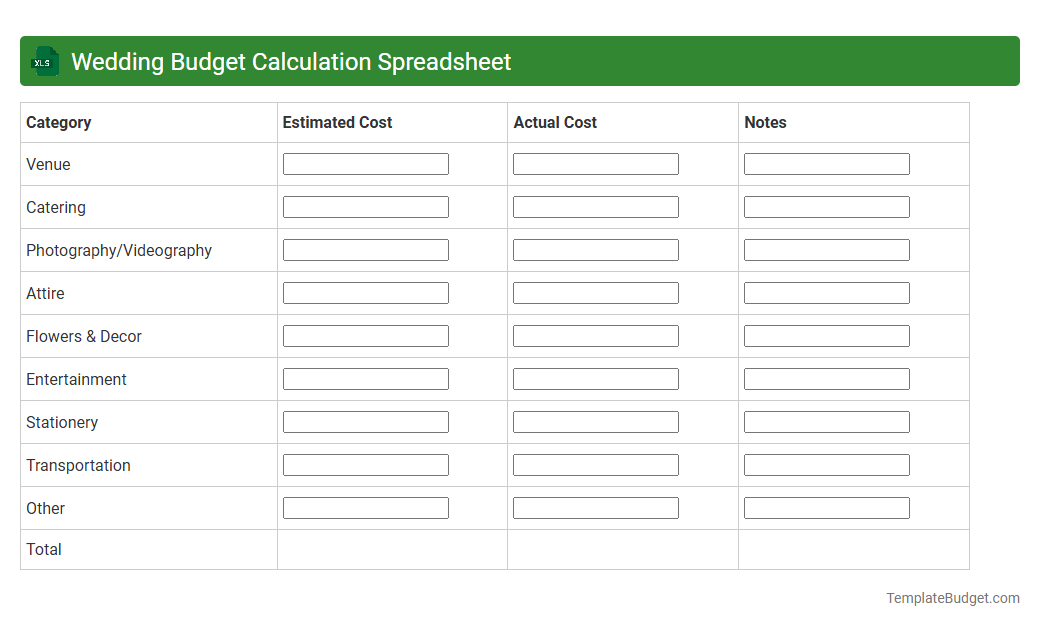Click the Other estimated cost field

pyautogui.click(x=365, y=507)
